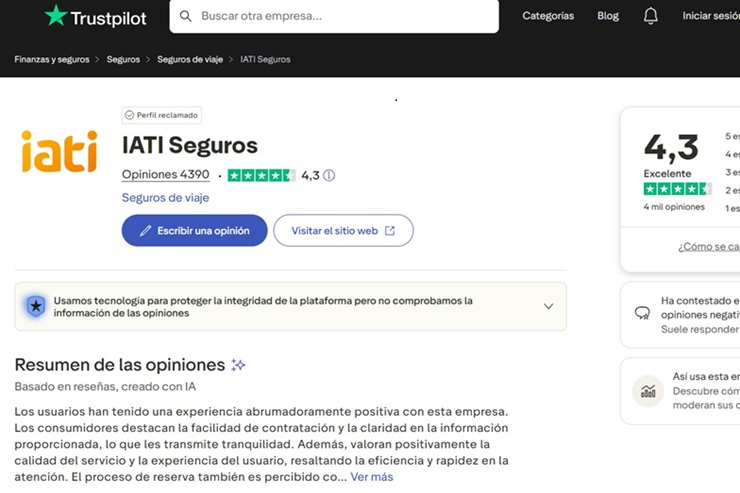The width and height of the screenshot is (740, 493).
Task: Open the ¿Cómo se calcula link
Action: coord(709,247)
